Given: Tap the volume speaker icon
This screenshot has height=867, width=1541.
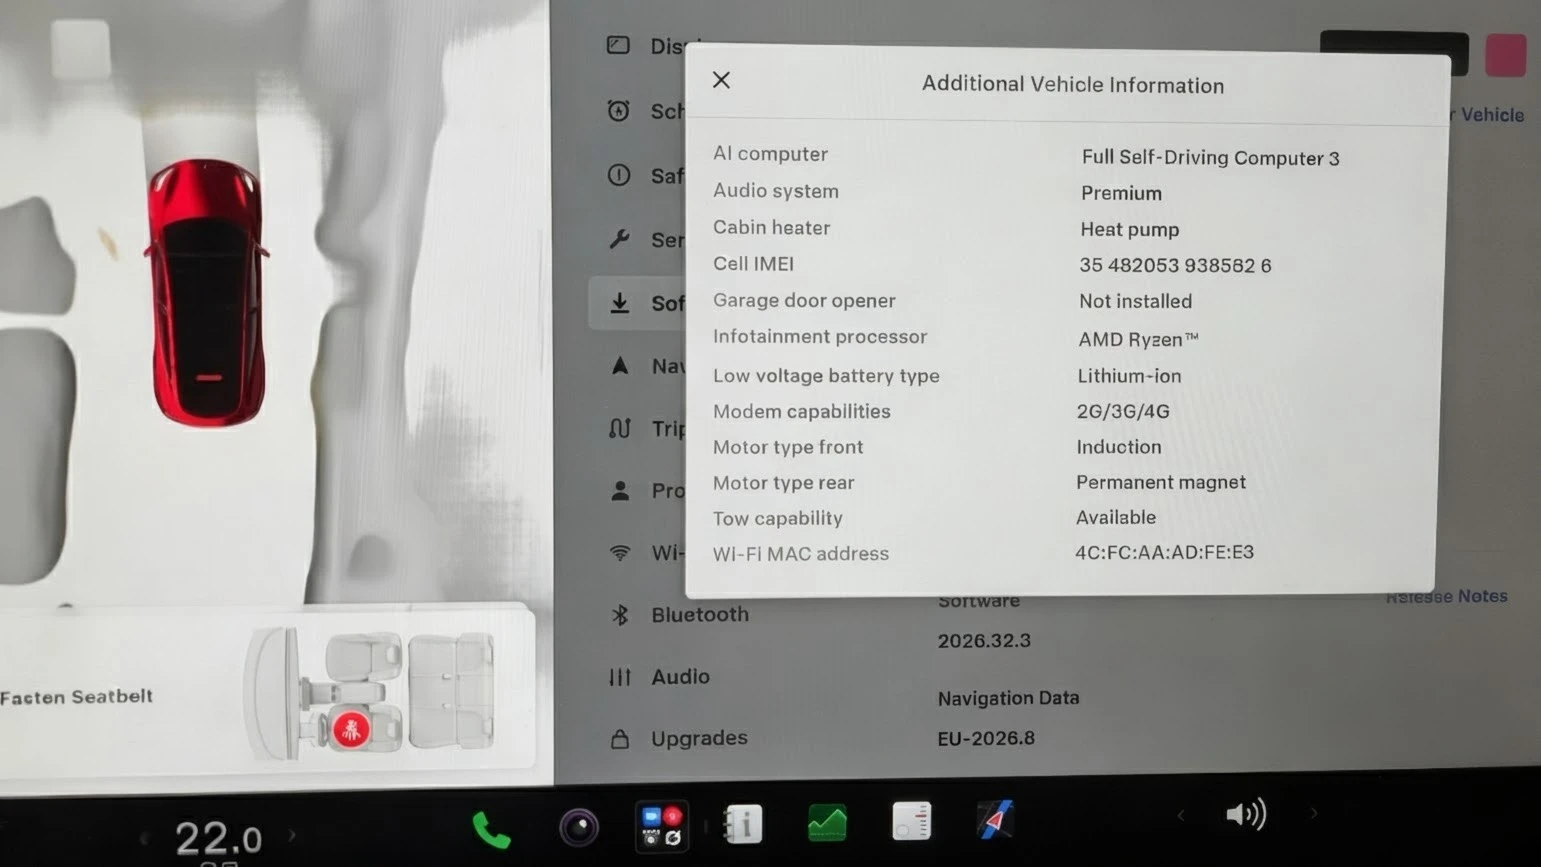Looking at the screenshot, I should 1246,814.
